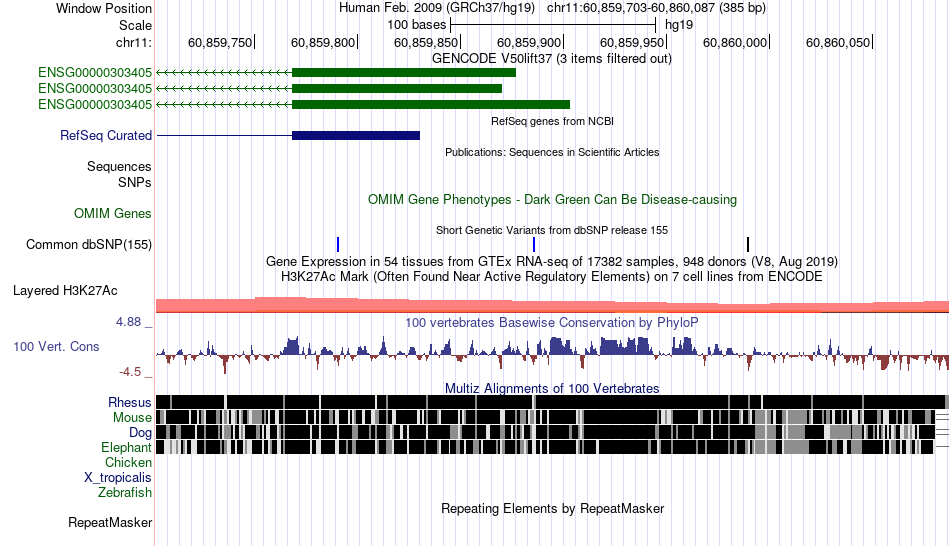Viewport: 950px width, 546px height.
Task: Click the 4.88 conservation maximum value
Action: point(128,322)
